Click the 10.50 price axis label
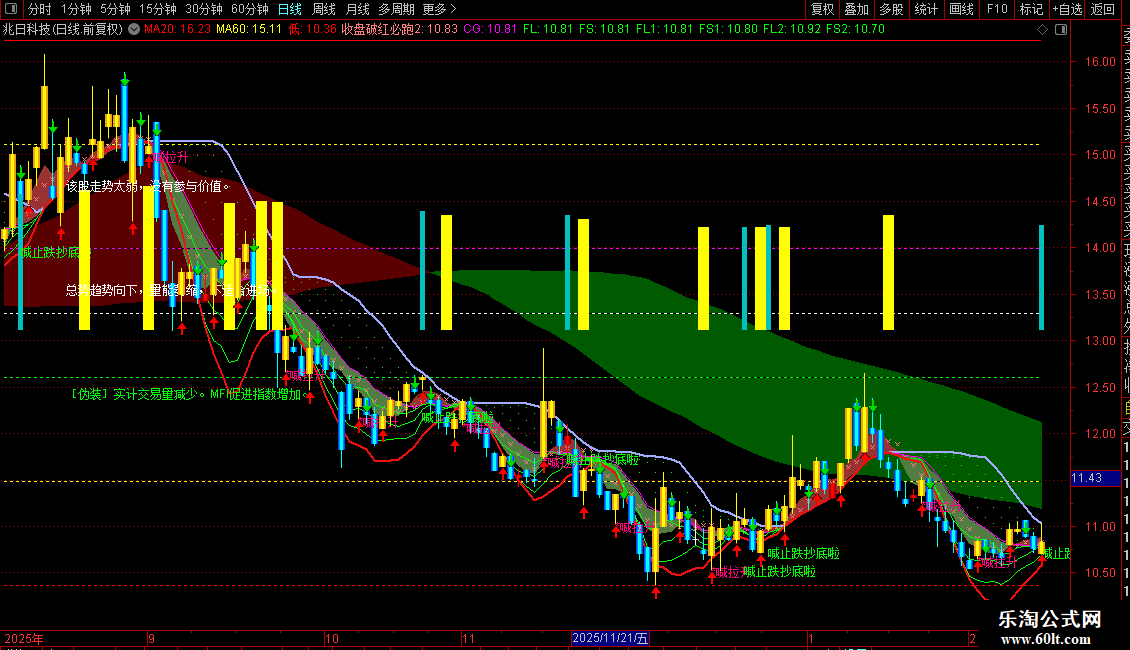Viewport: 1130px width, 650px height. 1100,573
